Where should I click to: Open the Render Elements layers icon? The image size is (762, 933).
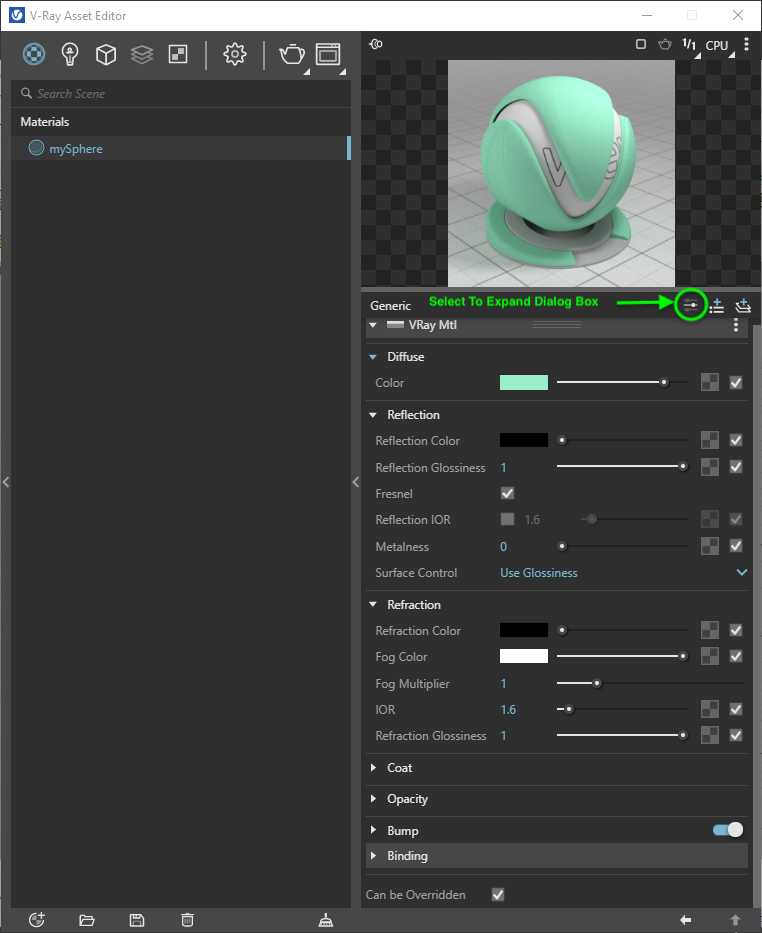pyautogui.click(x=142, y=54)
